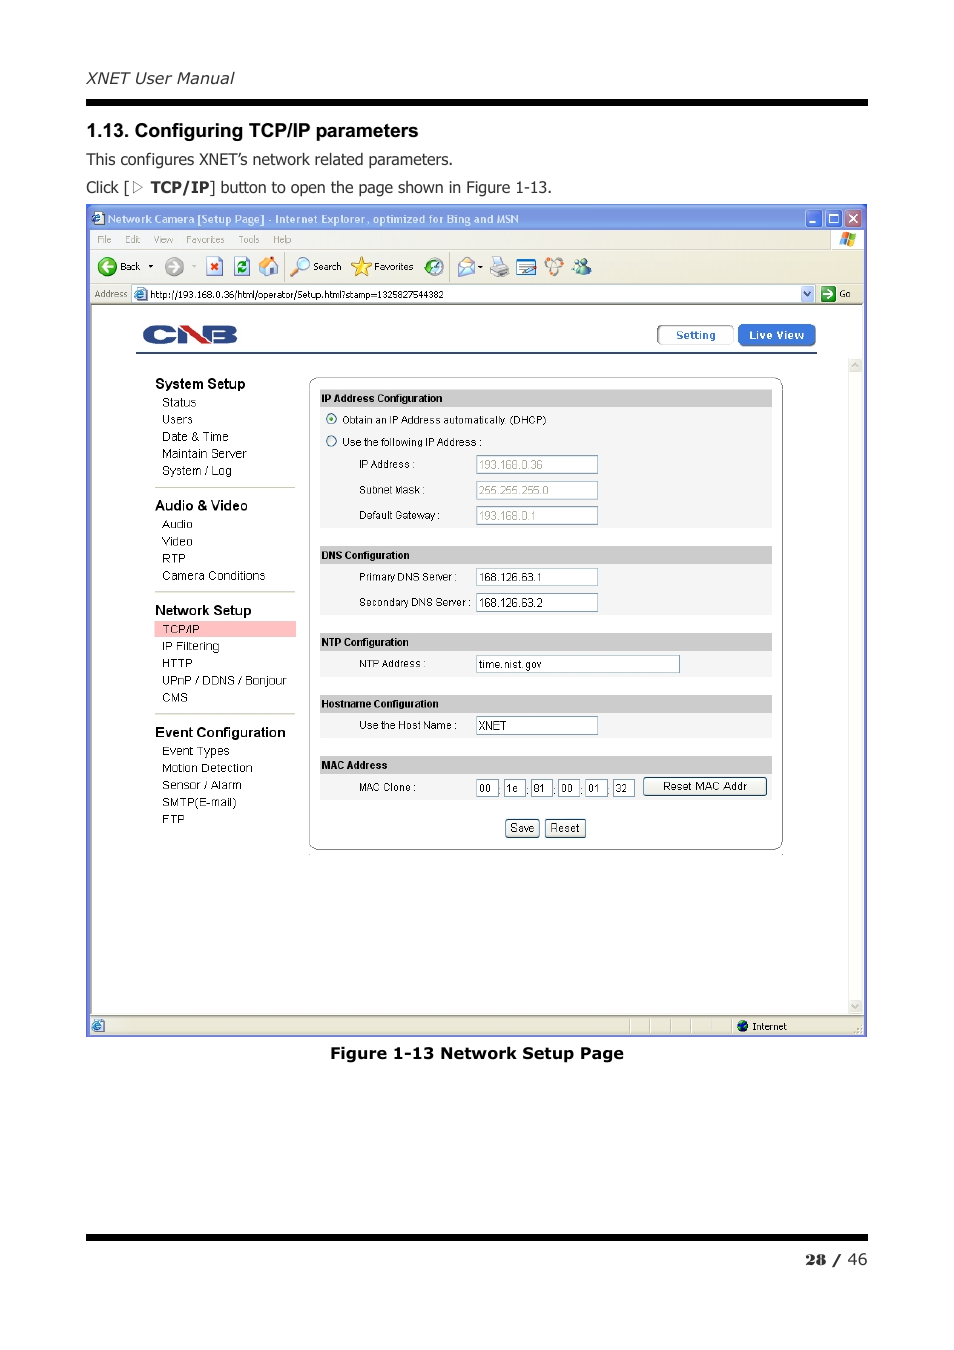Screen dimensions: 954x1350
Task: Click the Mail envelope icon
Action: [466, 267]
